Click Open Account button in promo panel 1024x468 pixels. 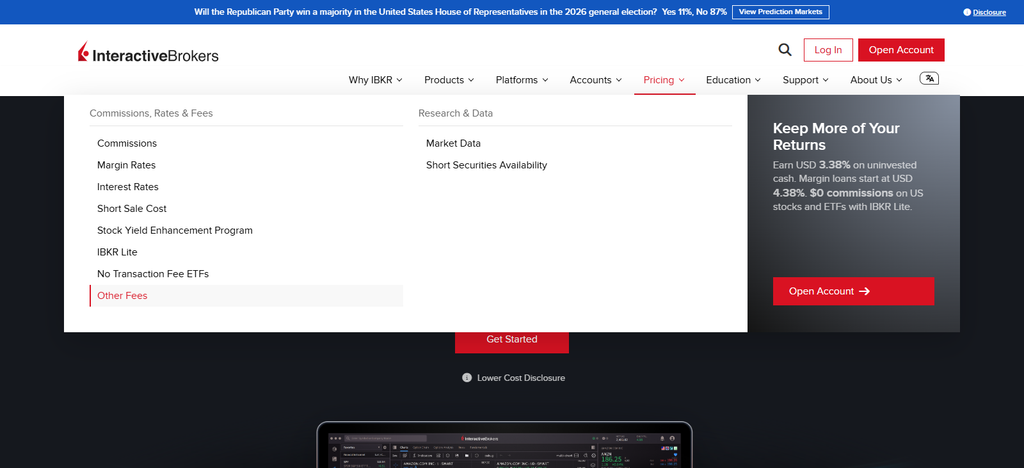854,291
